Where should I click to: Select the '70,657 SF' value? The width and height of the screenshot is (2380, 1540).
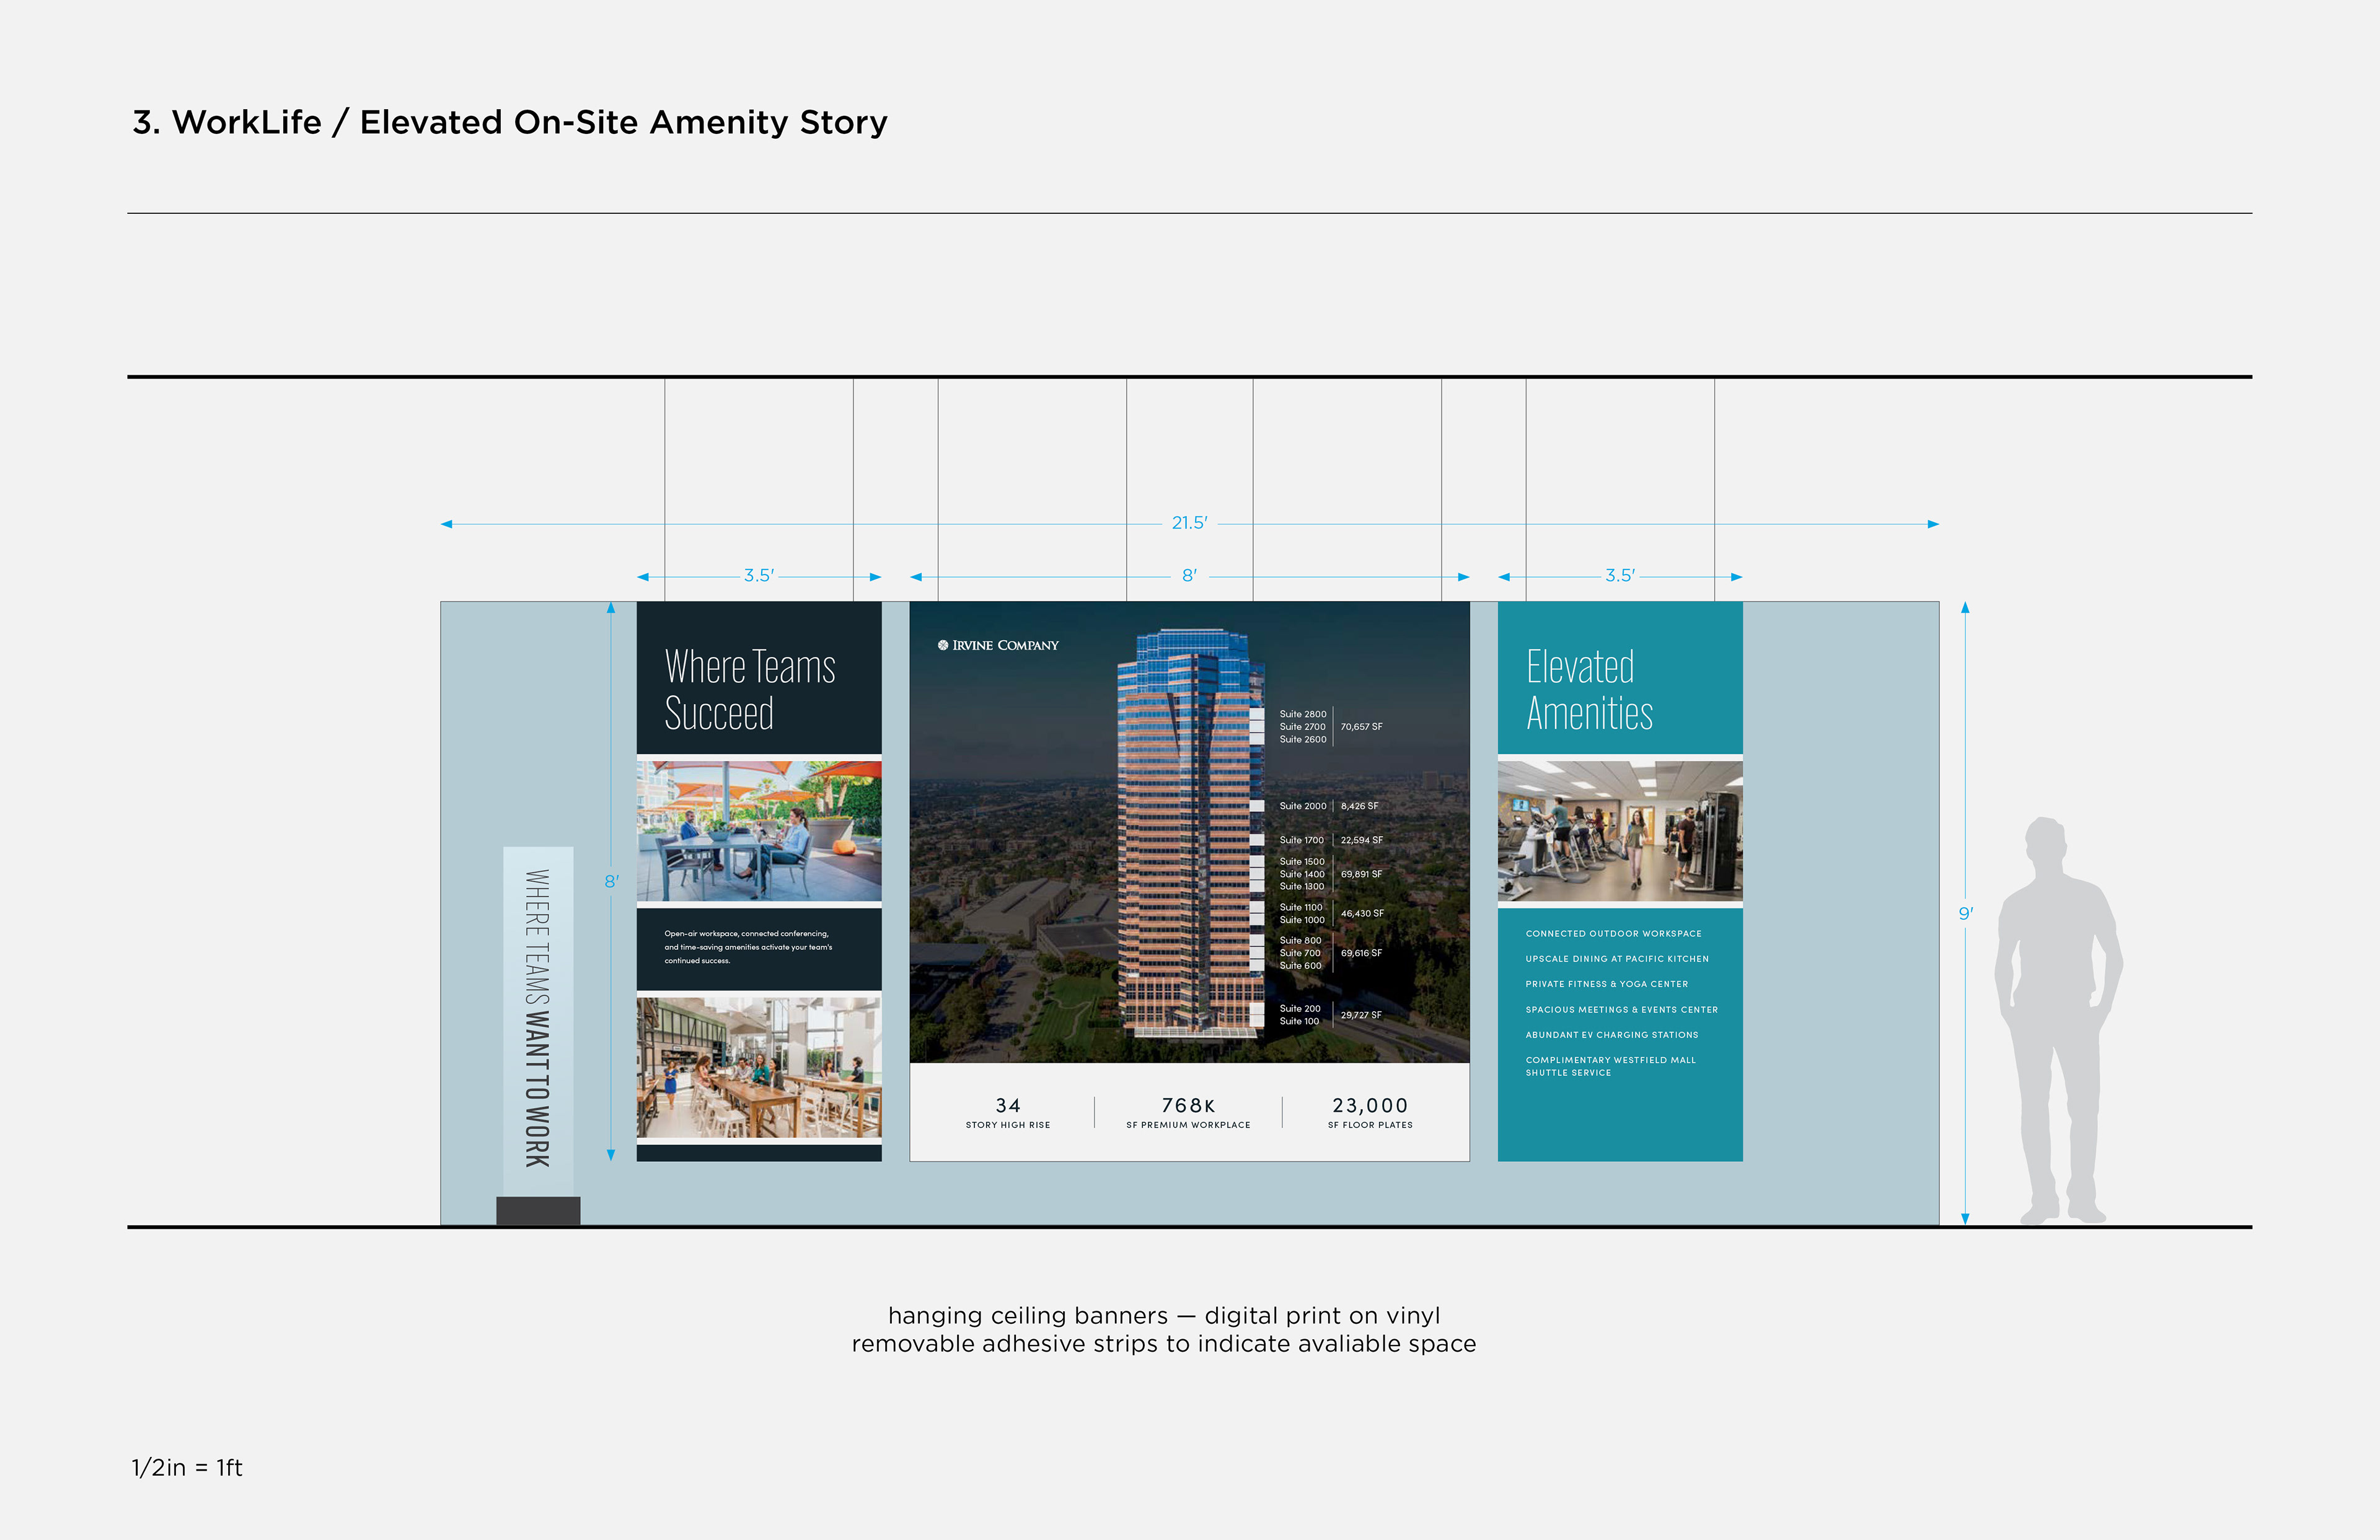coord(1362,727)
